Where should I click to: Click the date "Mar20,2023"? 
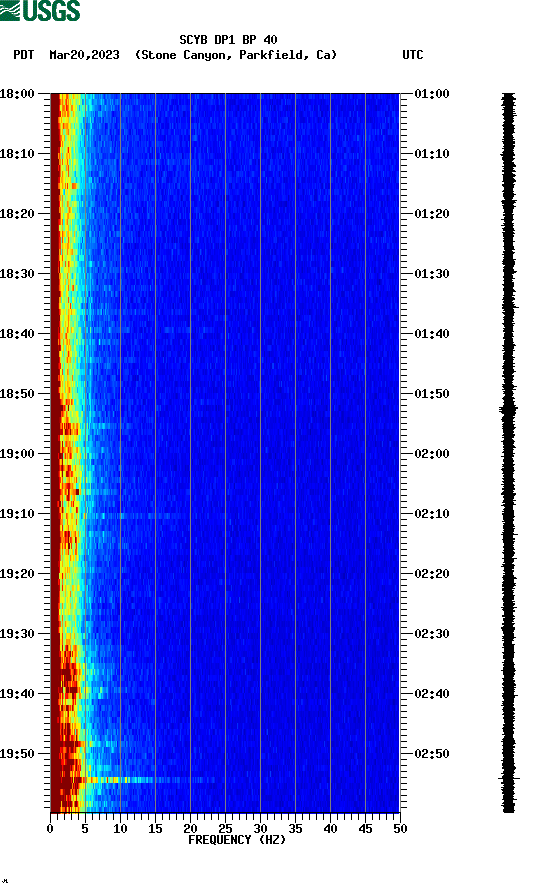pos(84,55)
